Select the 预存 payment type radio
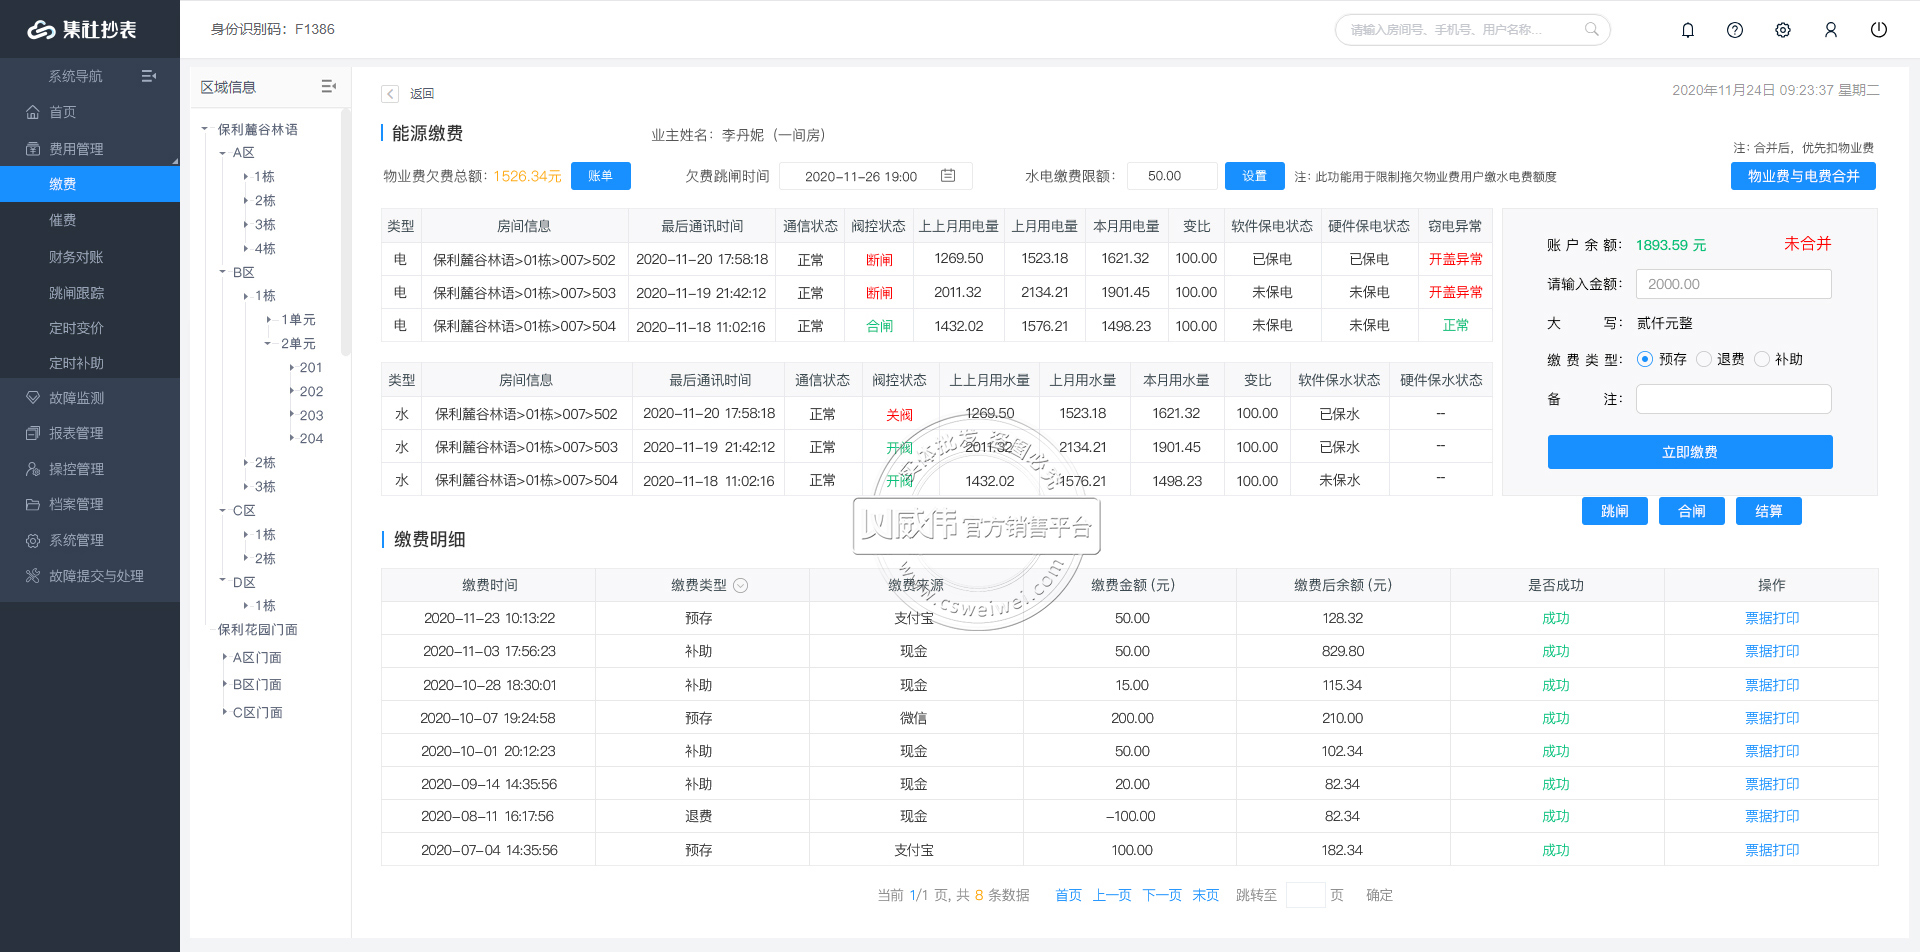This screenshot has height=952, width=1920. 1645,359
